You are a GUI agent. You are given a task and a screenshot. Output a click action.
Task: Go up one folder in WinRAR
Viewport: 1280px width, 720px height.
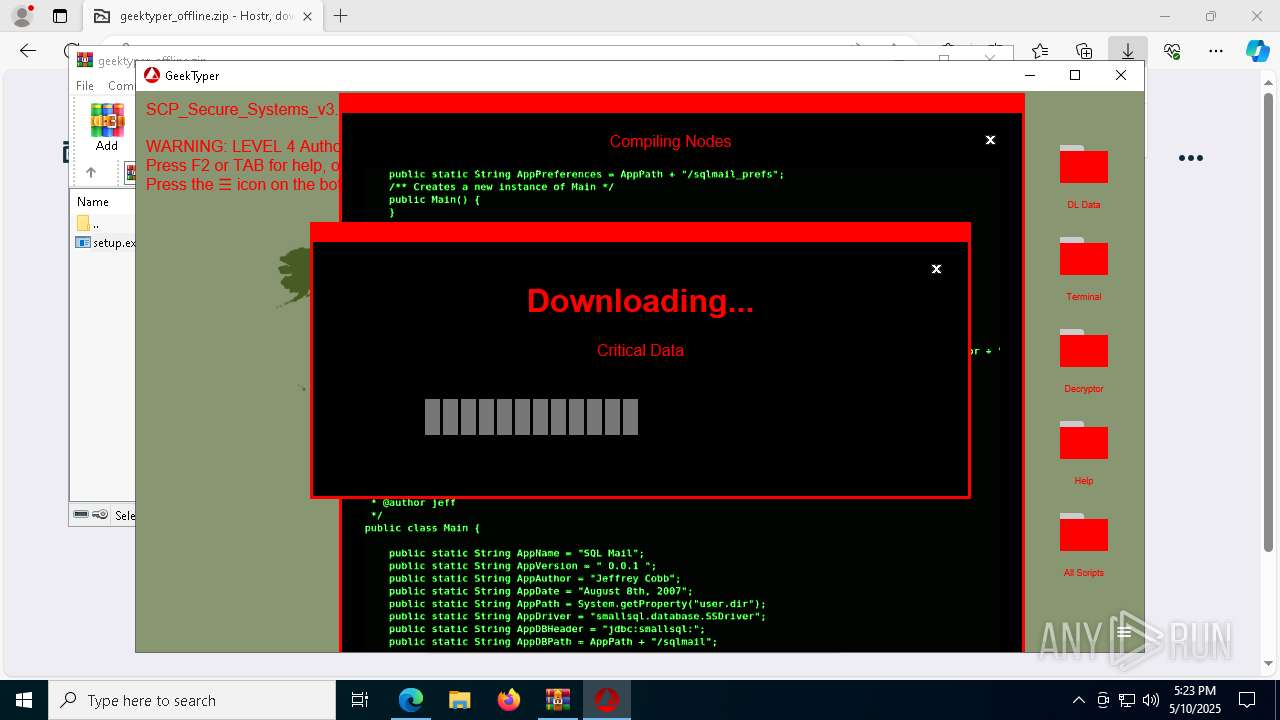(x=91, y=173)
